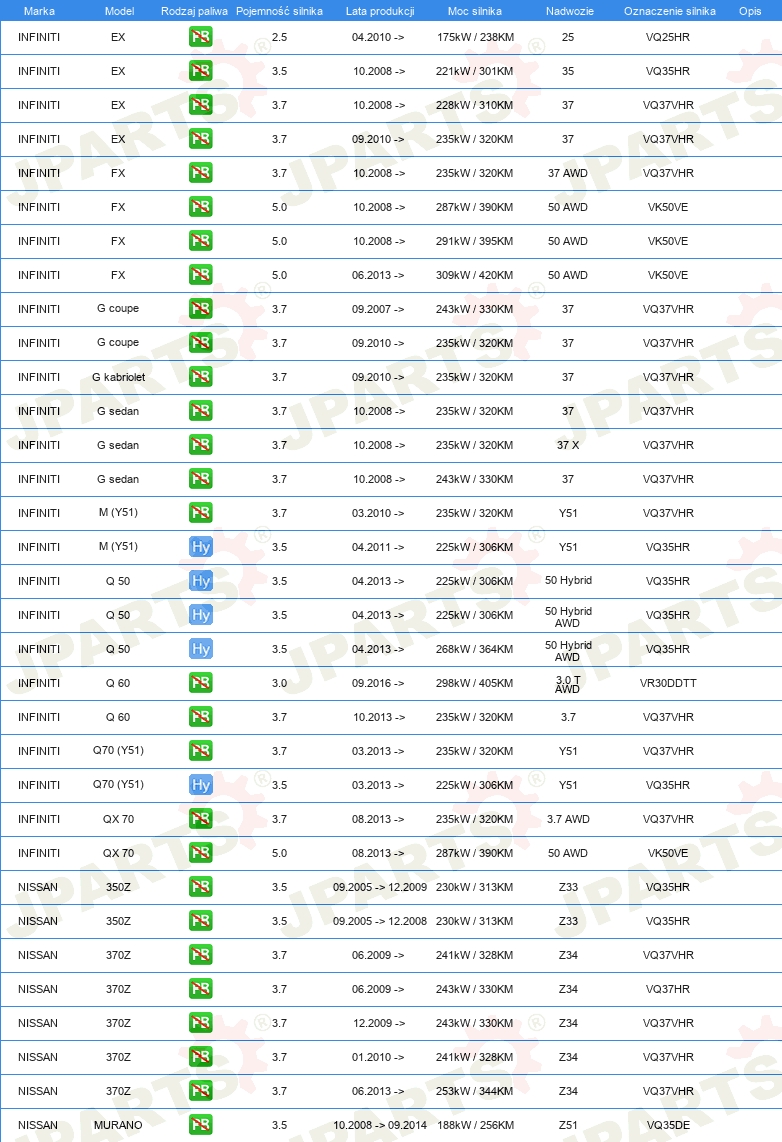Click petrol icon in Q 60 3.0 VR30DDTT row
This screenshot has width=782, height=1142.
coord(200,682)
